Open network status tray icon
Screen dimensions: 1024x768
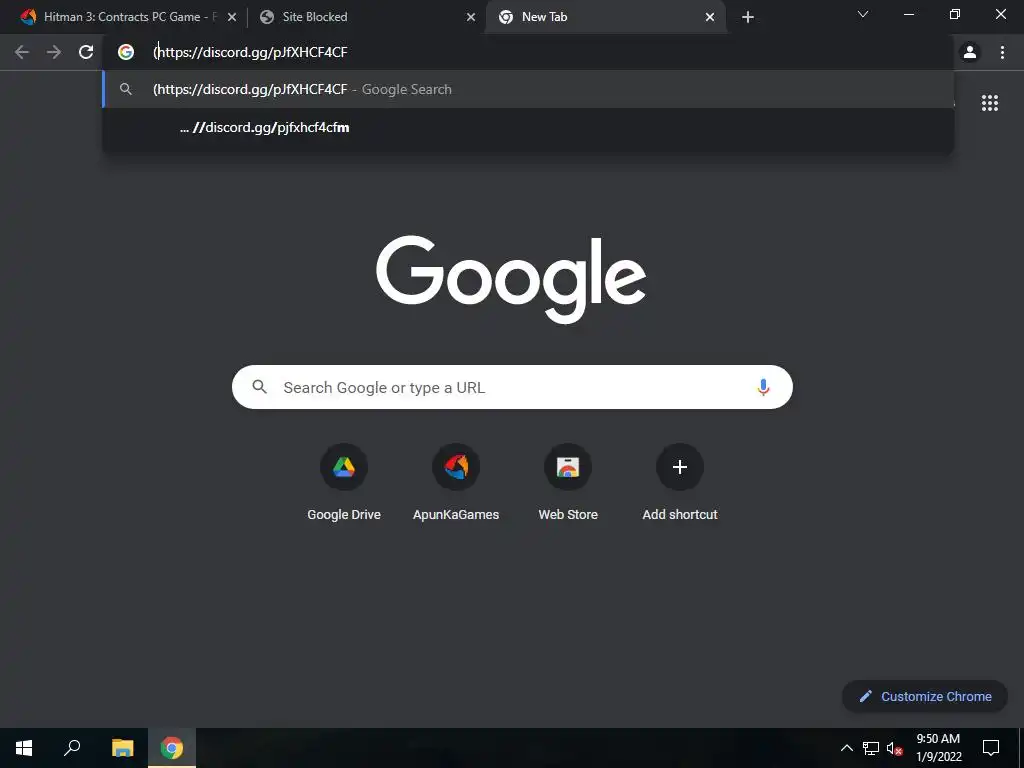tap(871, 748)
